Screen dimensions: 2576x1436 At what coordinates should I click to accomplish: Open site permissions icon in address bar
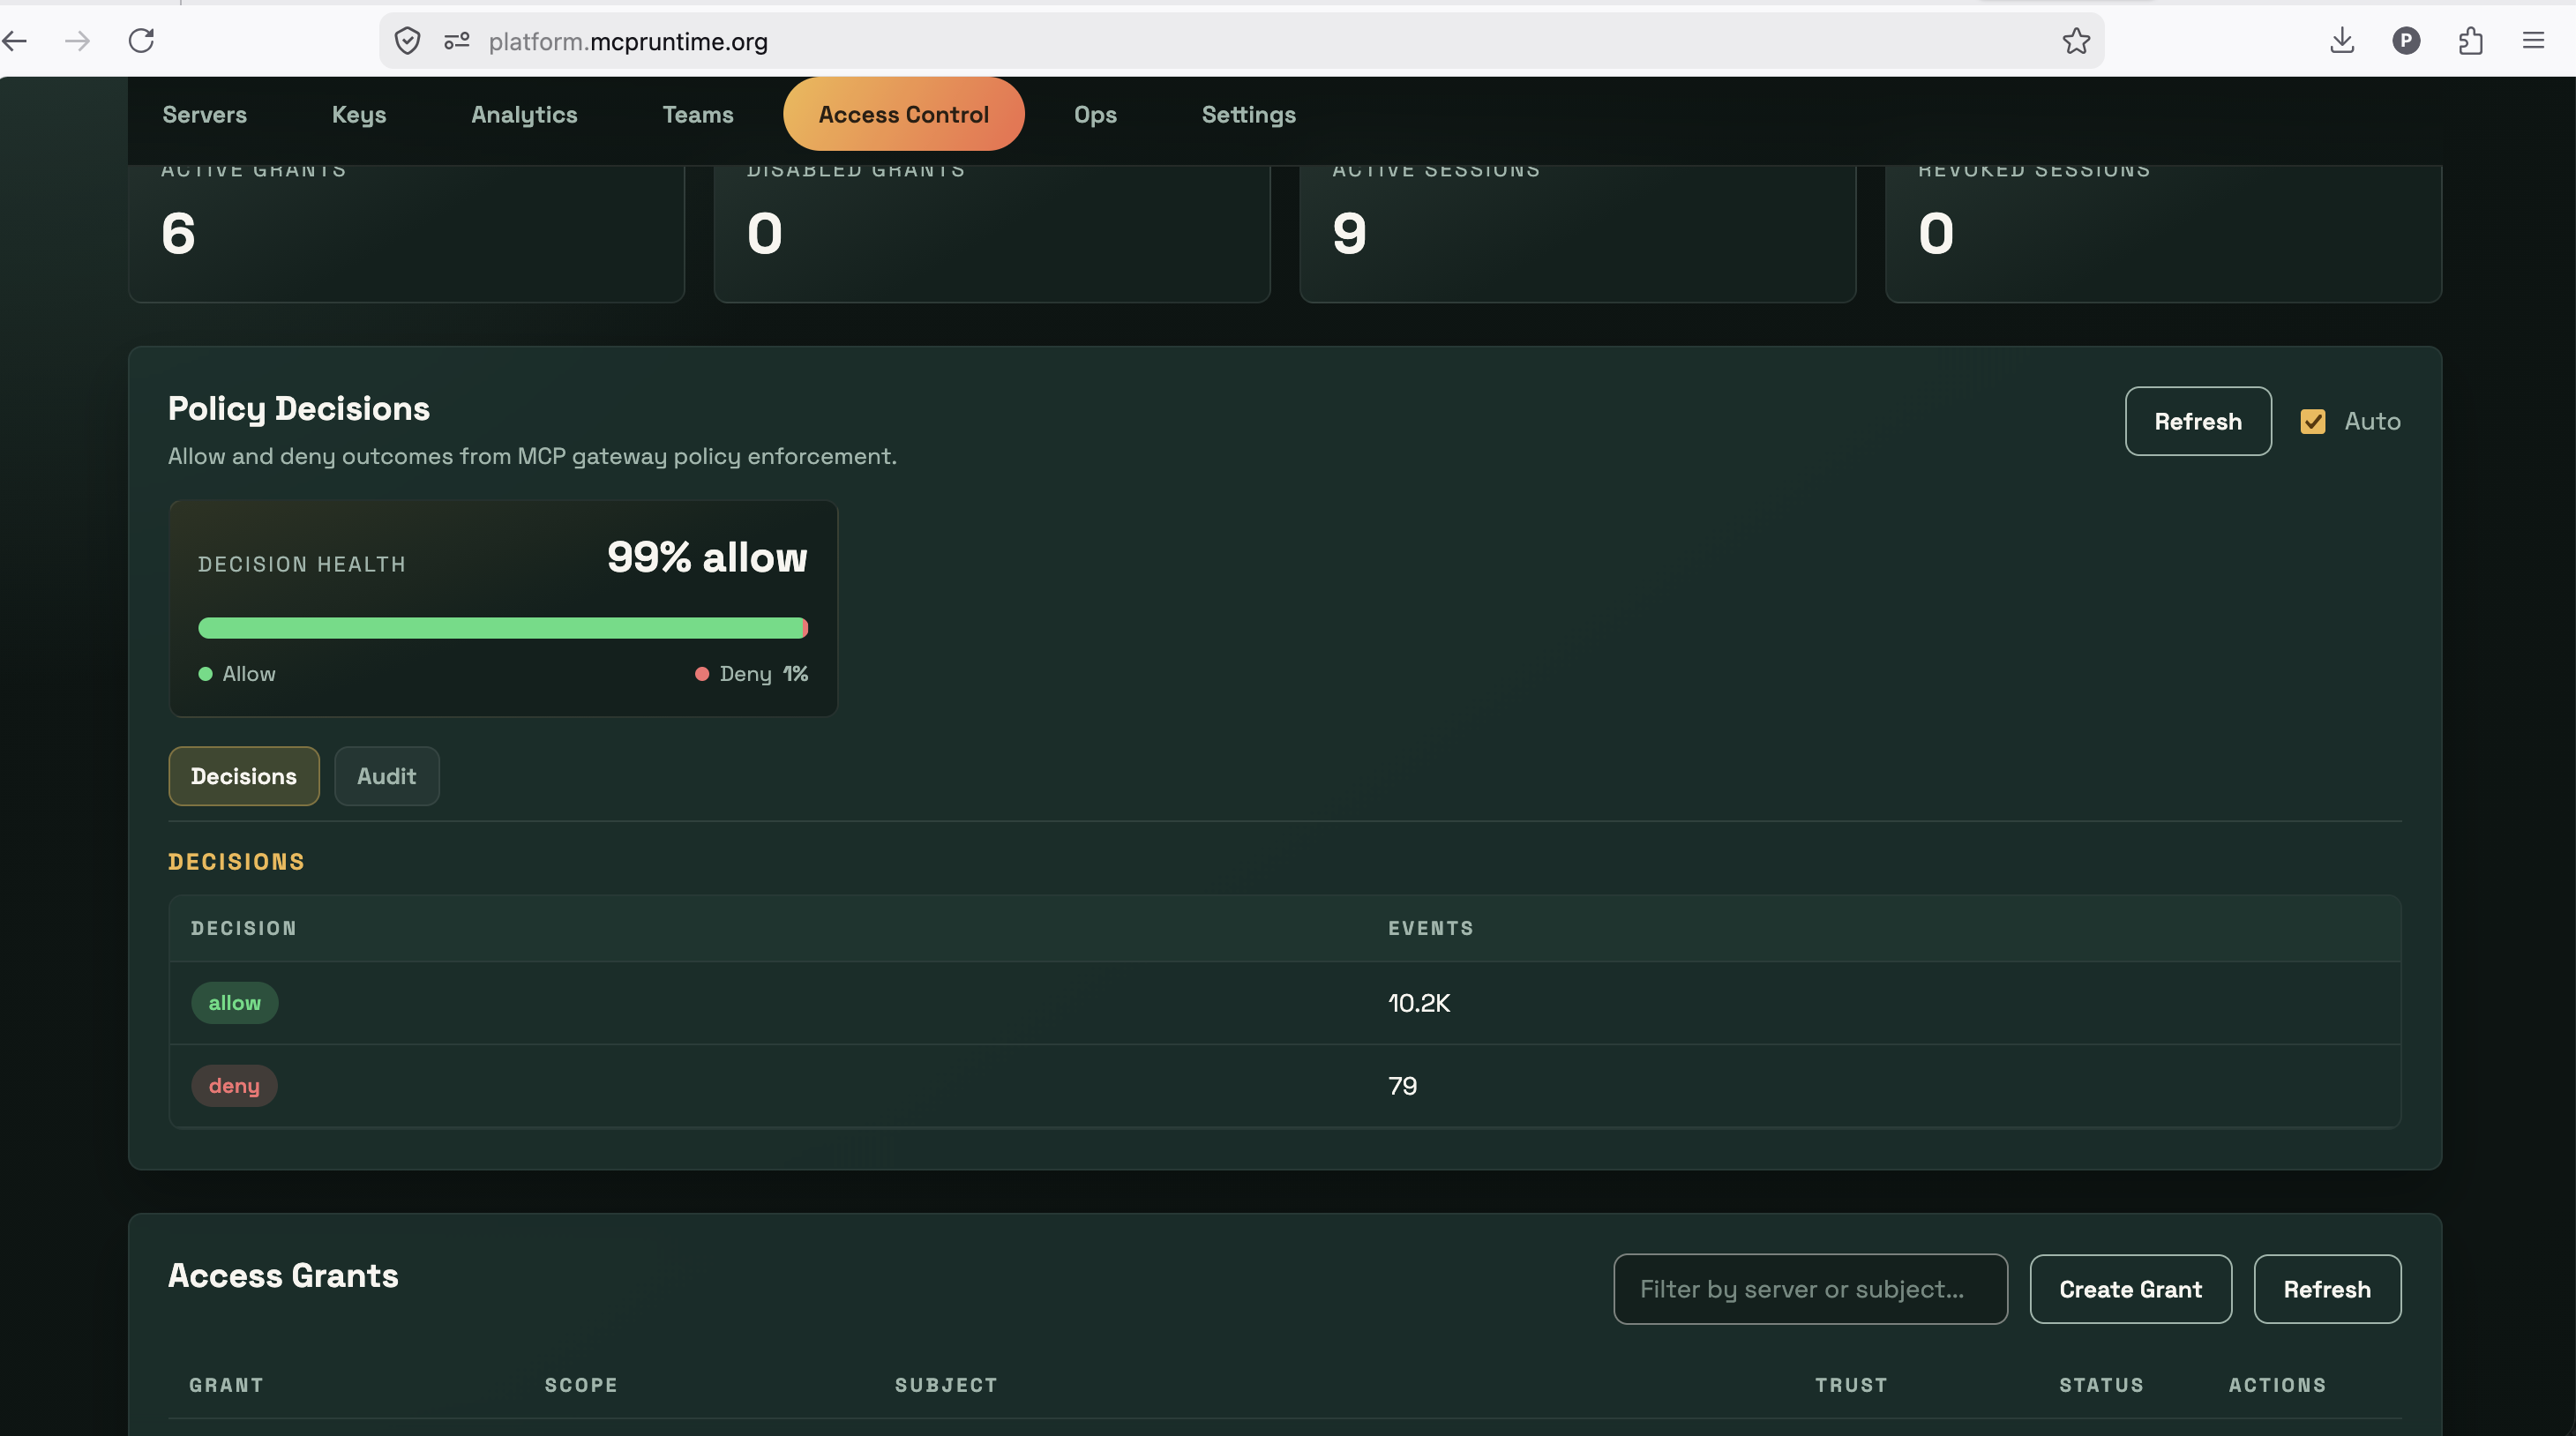click(457, 41)
